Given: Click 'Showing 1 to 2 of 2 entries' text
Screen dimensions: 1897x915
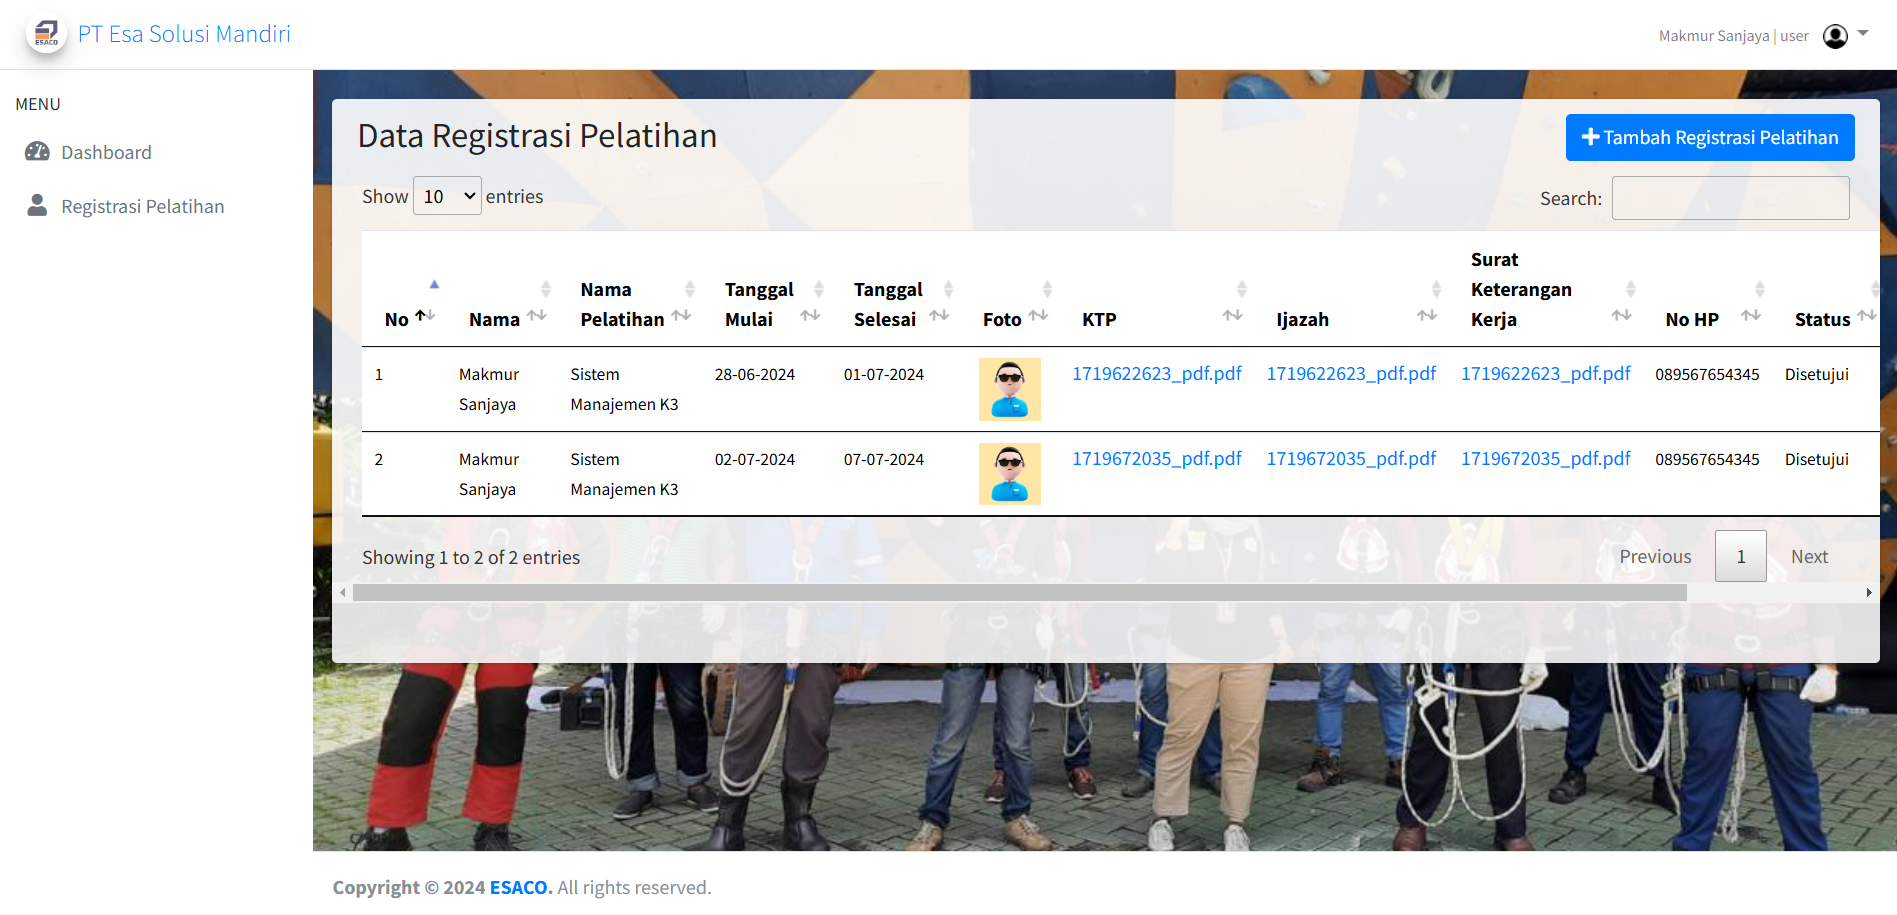Looking at the screenshot, I should click(x=471, y=557).
